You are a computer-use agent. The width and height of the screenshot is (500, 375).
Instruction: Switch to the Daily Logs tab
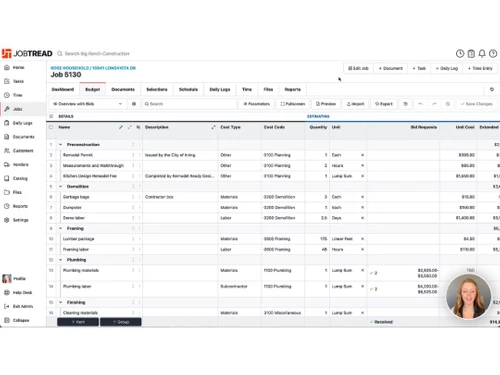click(x=220, y=89)
